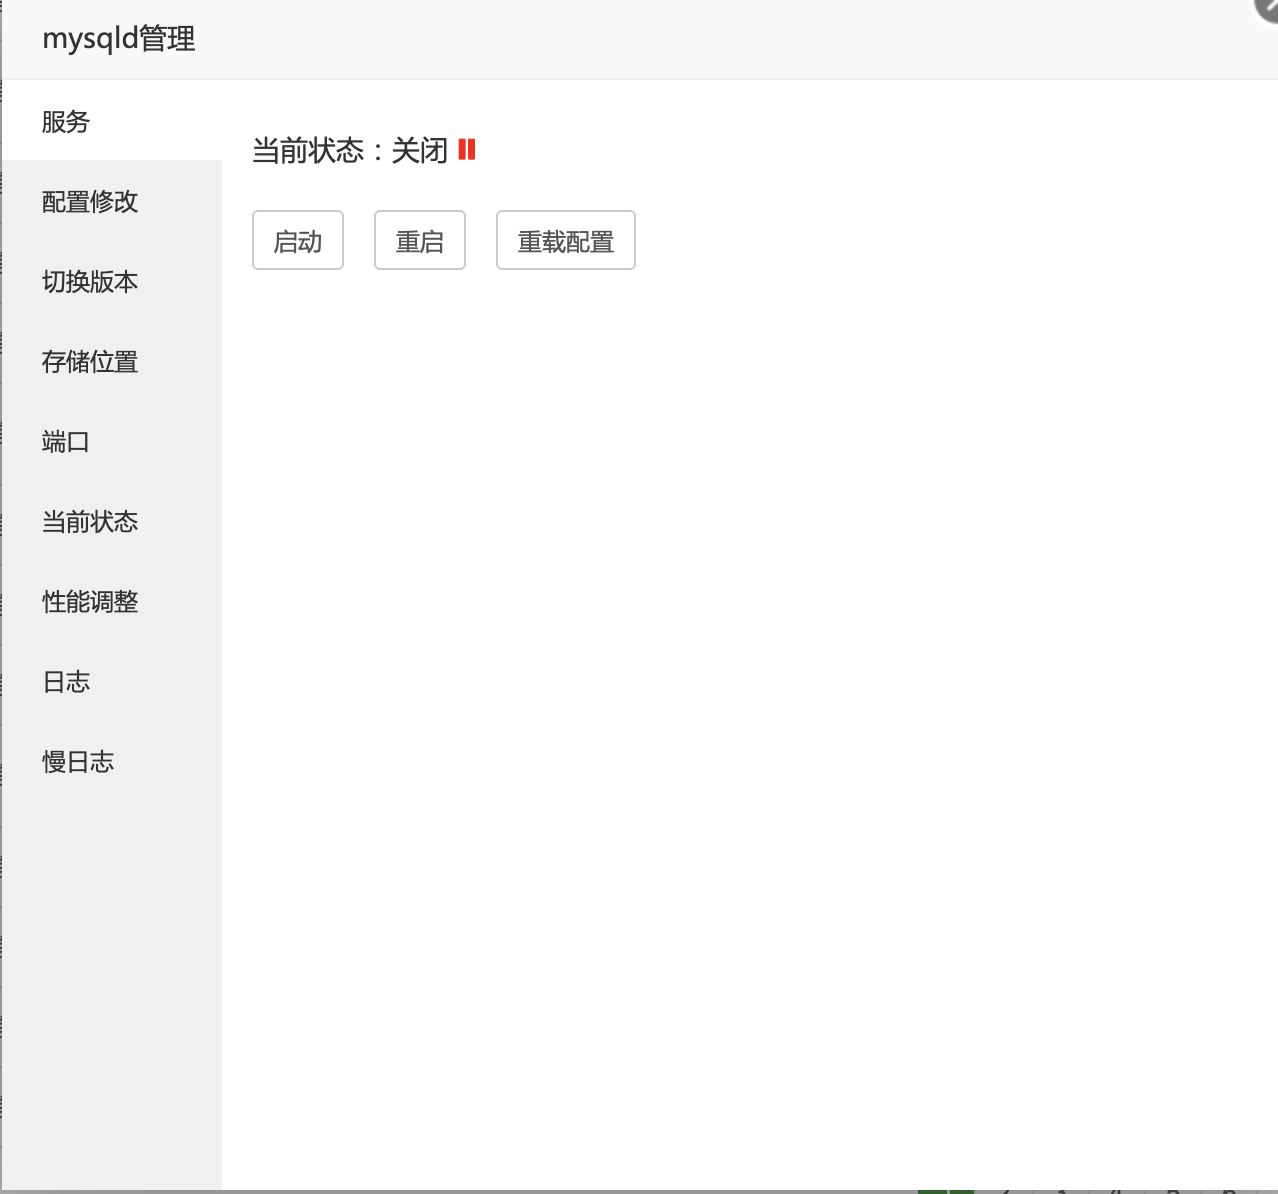Click the red paused status icon
Image resolution: width=1278 pixels, height=1194 pixels.
pos(467,150)
